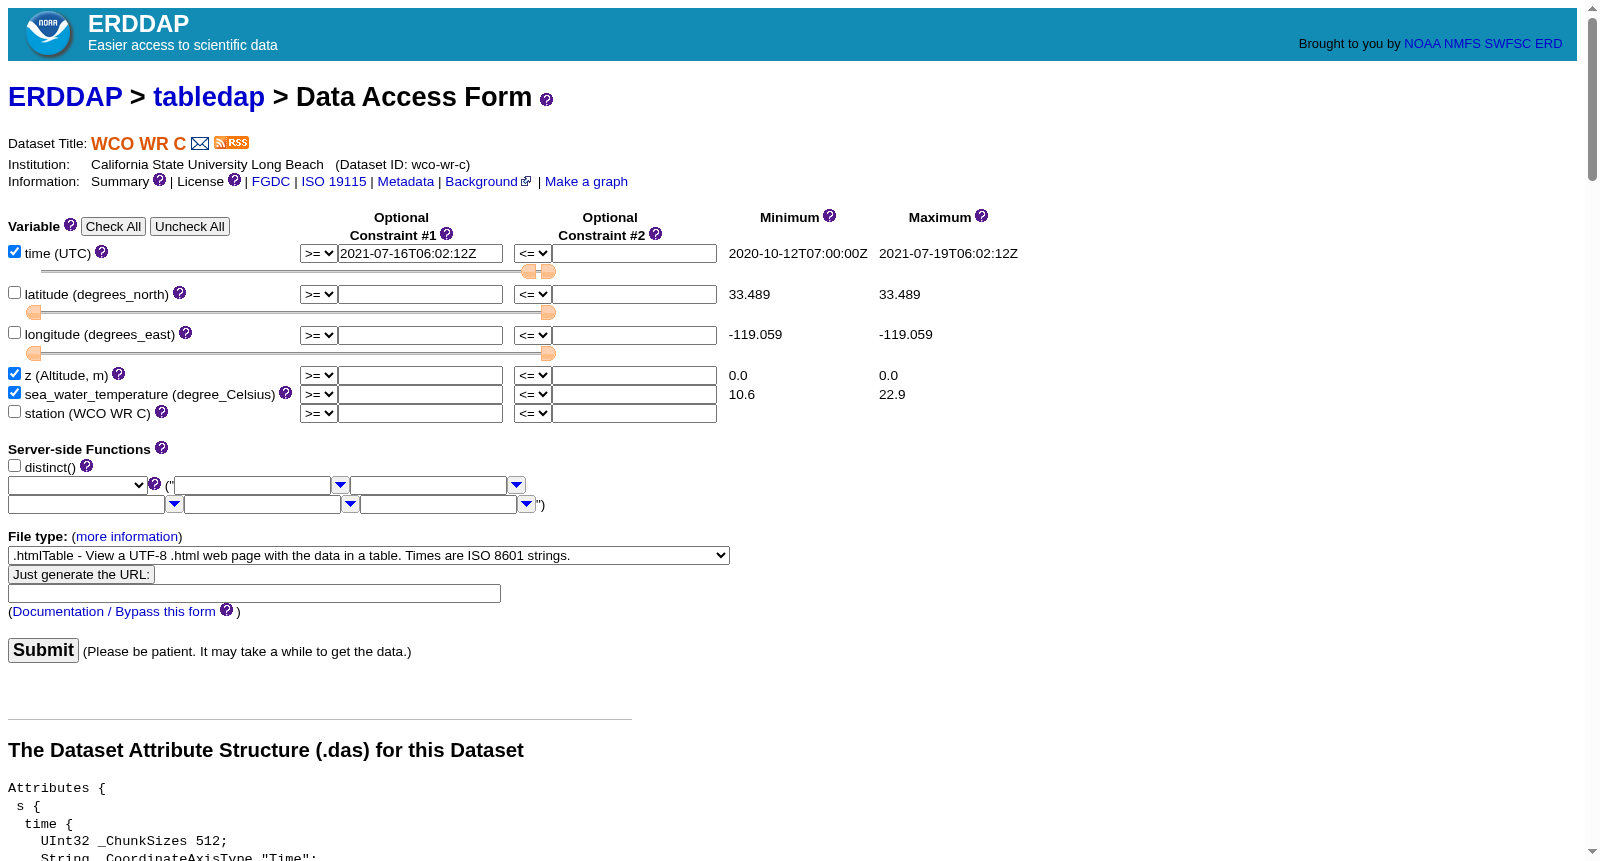The height and width of the screenshot is (861, 1600).
Task: Open the File type .htmlTable dropdown
Action: pyautogui.click(x=369, y=556)
